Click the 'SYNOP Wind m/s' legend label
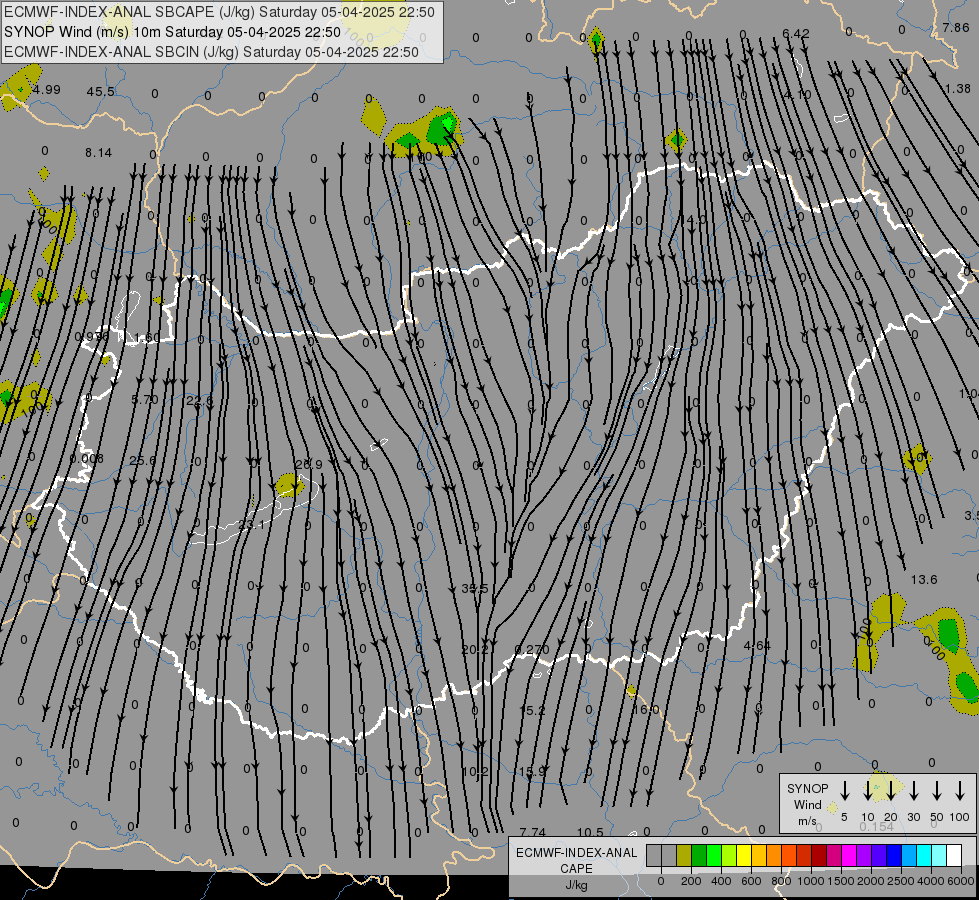This screenshot has width=979, height=900. [807, 804]
